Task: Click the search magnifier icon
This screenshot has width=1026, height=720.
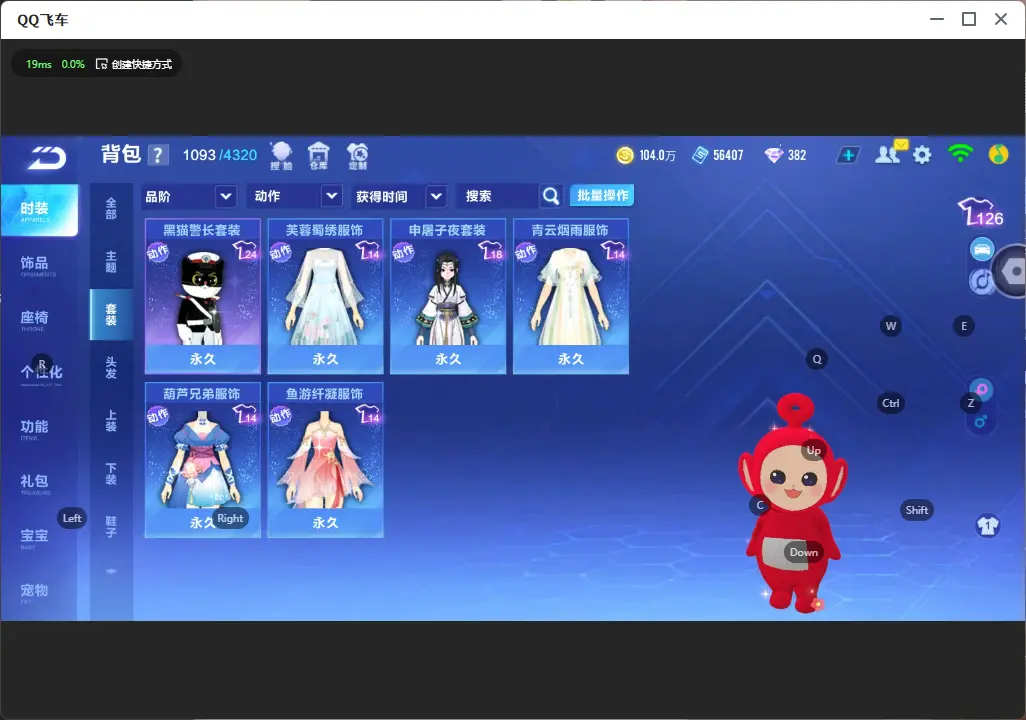Action: pos(551,196)
